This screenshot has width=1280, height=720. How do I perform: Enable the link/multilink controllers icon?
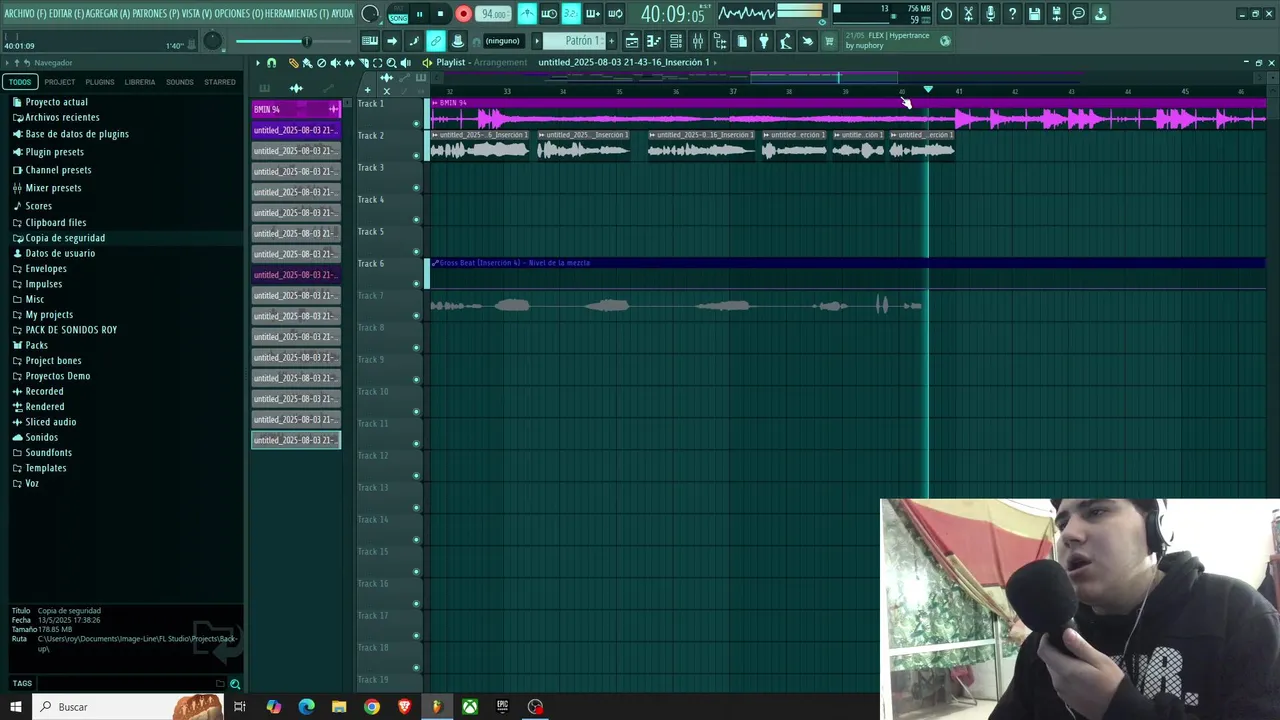point(436,41)
